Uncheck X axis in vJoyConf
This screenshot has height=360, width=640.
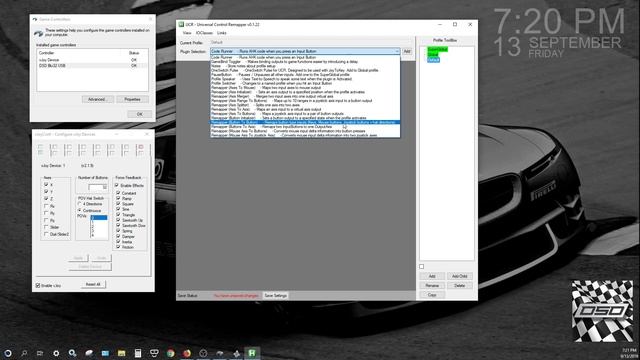point(46,184)
